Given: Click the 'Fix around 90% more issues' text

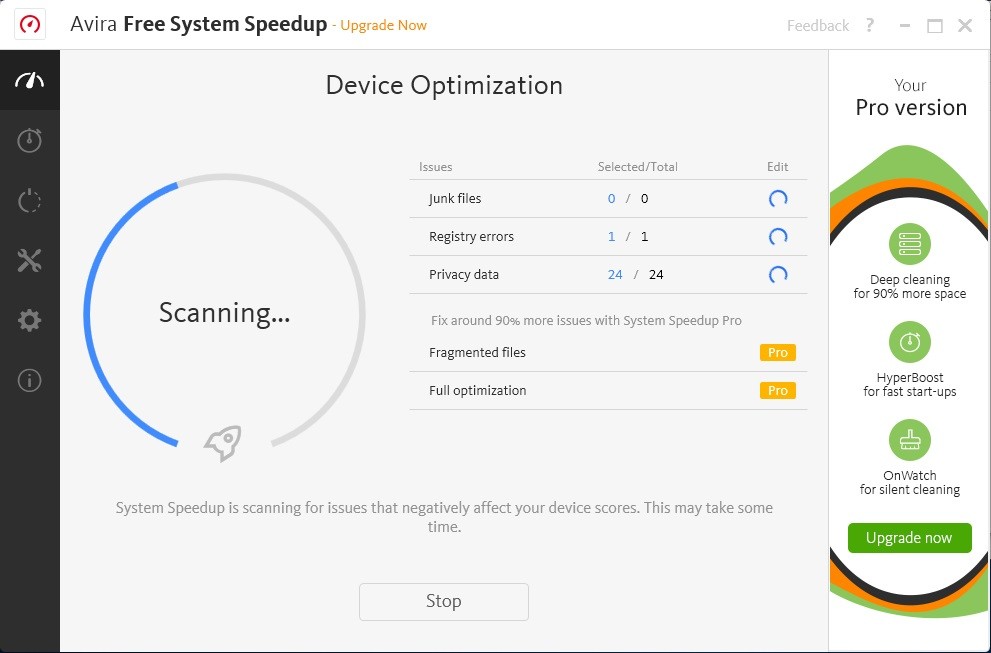Looking at the screenshot, I should point(587,320).
